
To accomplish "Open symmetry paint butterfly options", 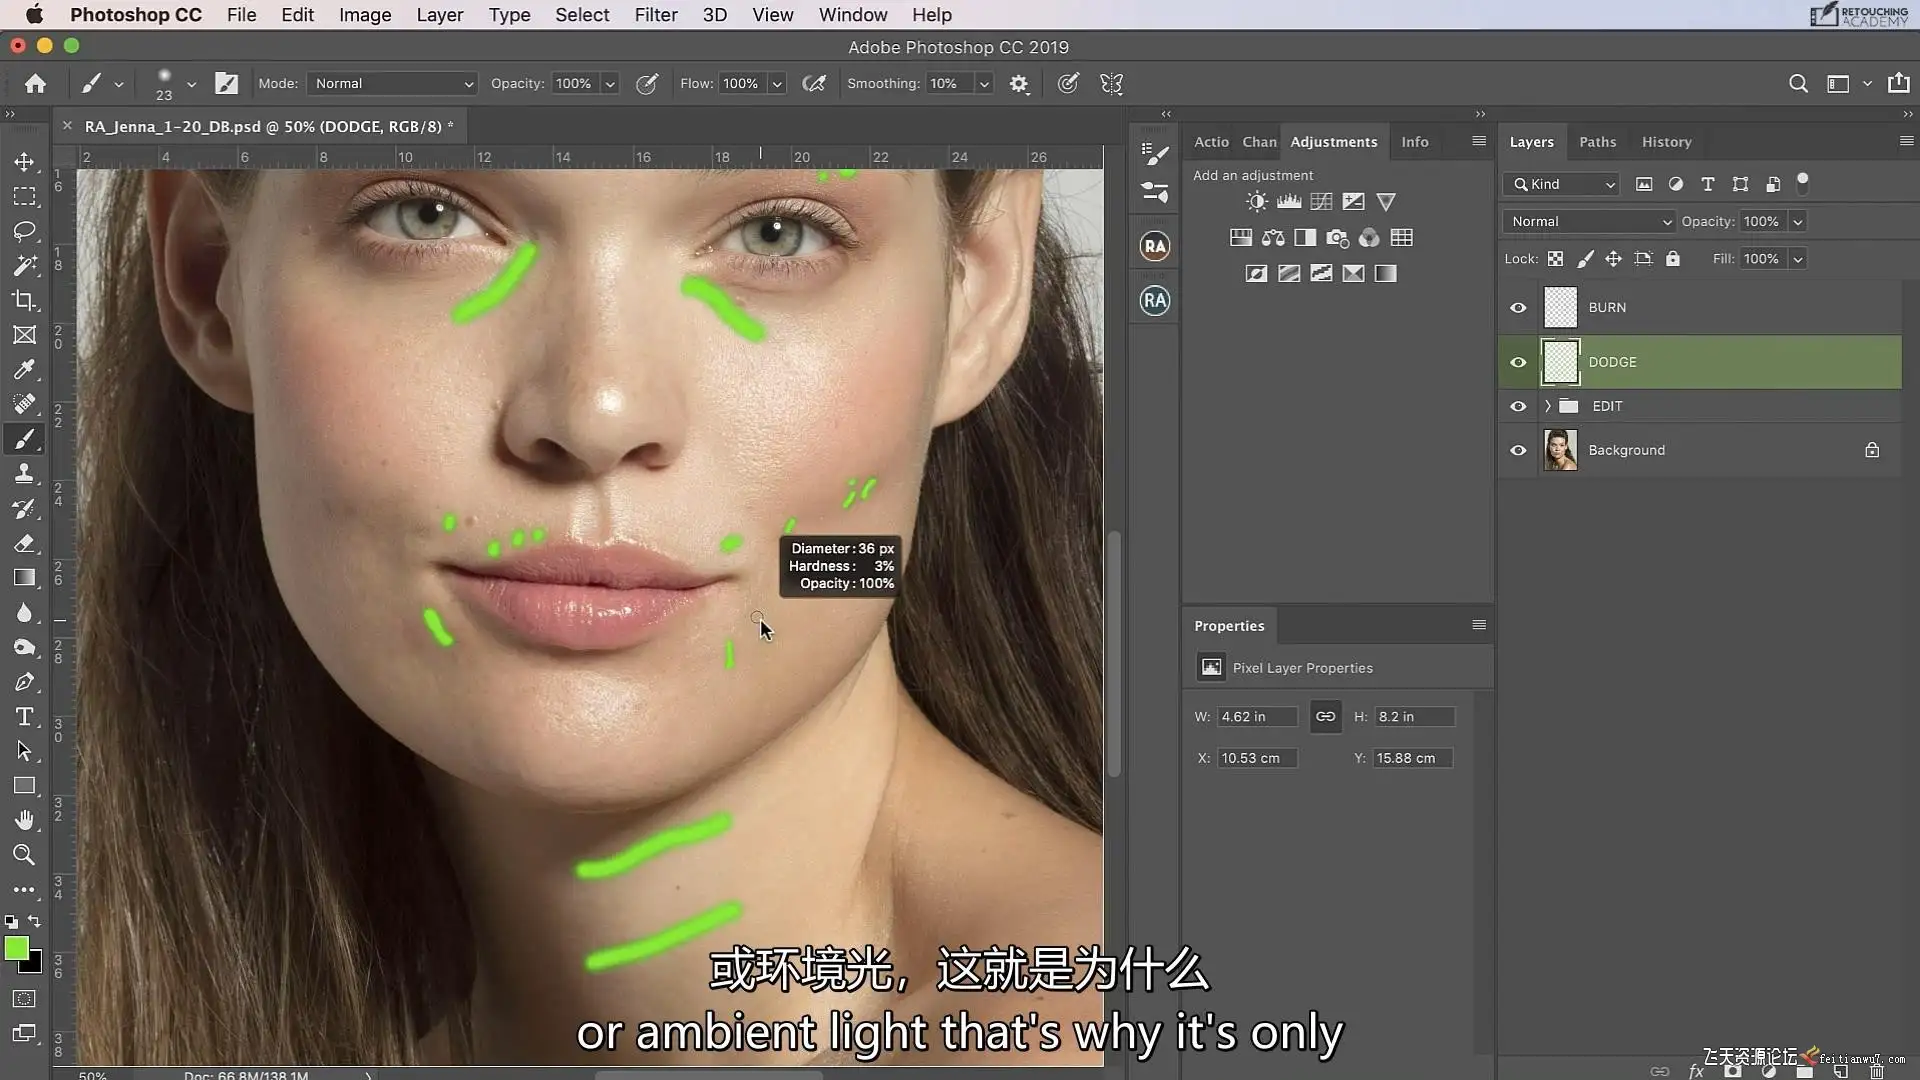I will click(1111, 84).
